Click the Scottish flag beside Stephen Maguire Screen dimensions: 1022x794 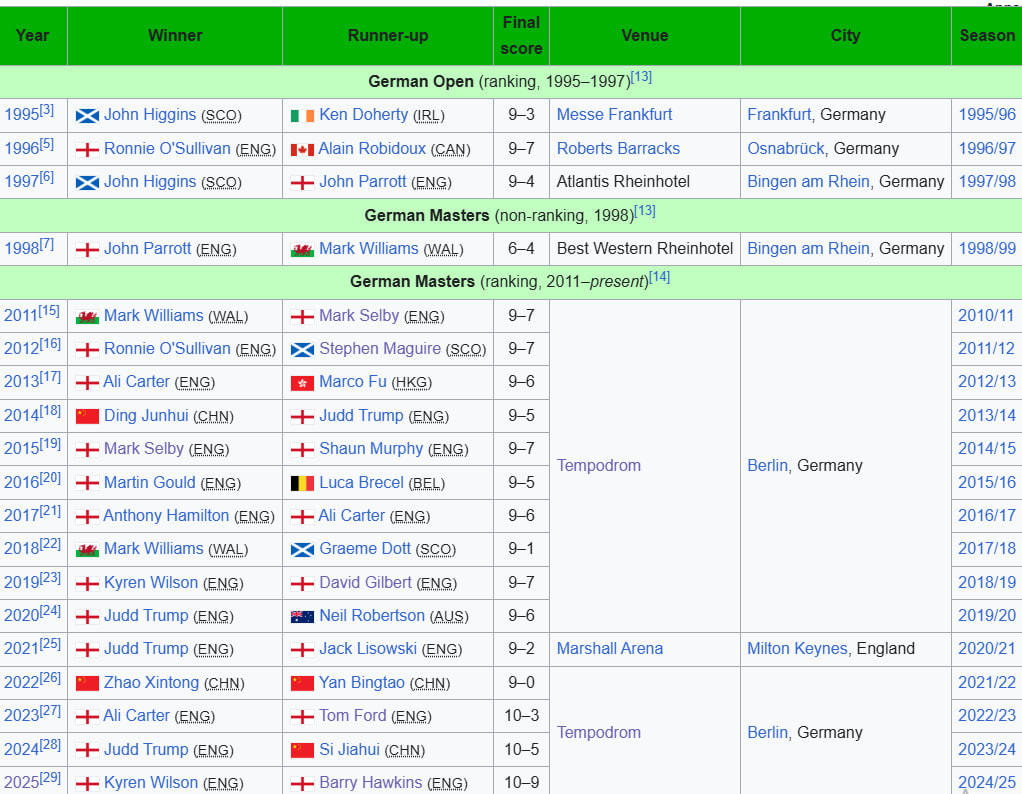302,350
